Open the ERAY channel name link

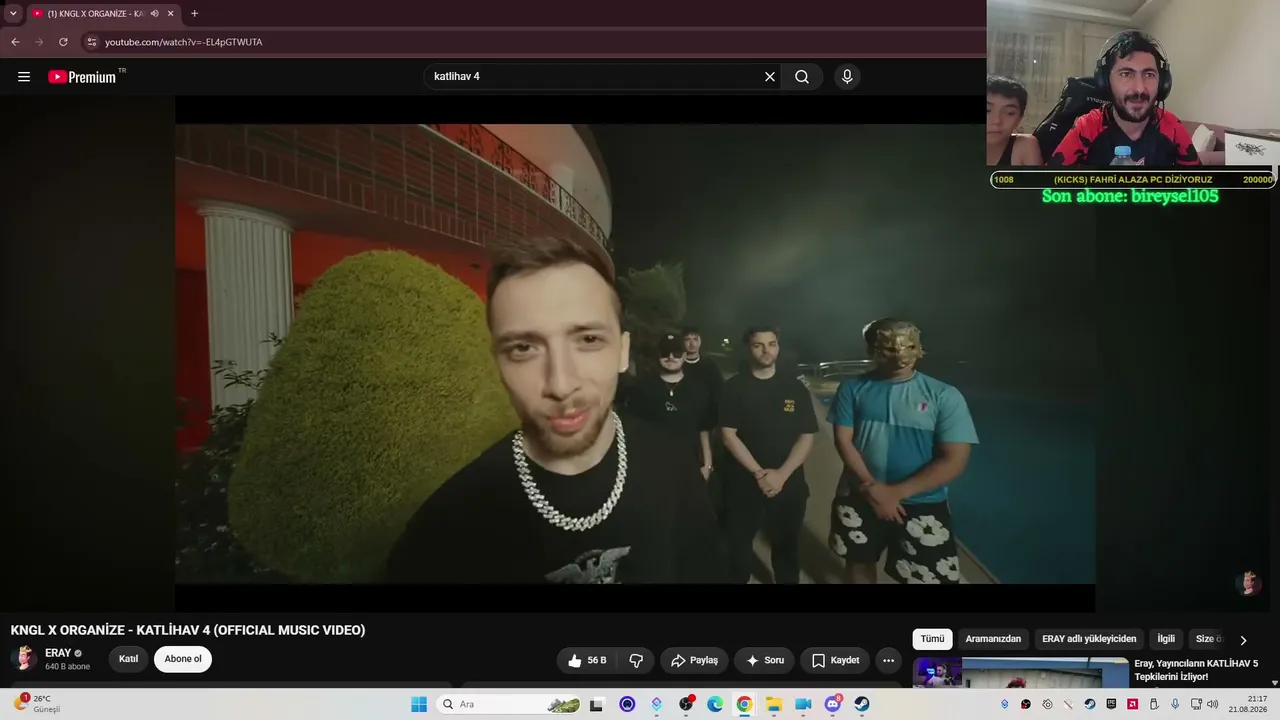(58, 653)
